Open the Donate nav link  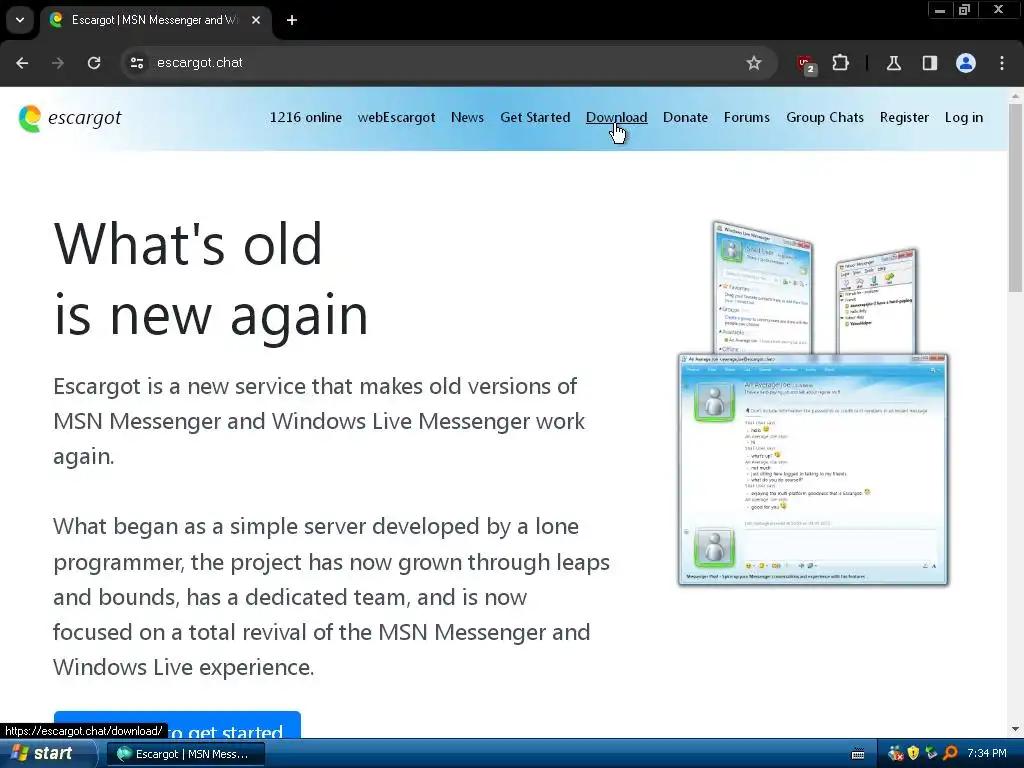pyautogui.click(x=685, y=118)
